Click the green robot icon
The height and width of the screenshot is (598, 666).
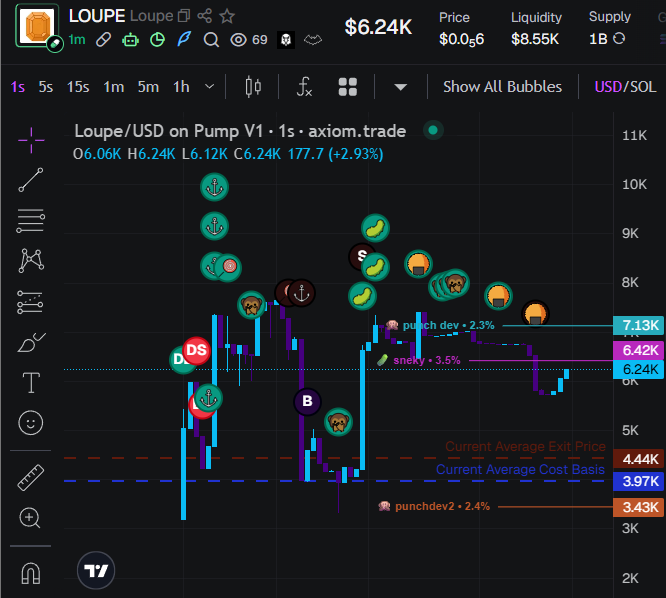pyautogui.click(x=130, y=40)
